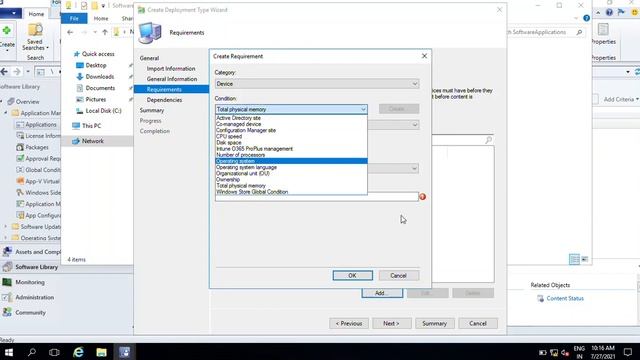This screenshot has width=640, height=360.
Task: Select Local Disk (C:) in Explorer
Action: [x=103, y=111]
